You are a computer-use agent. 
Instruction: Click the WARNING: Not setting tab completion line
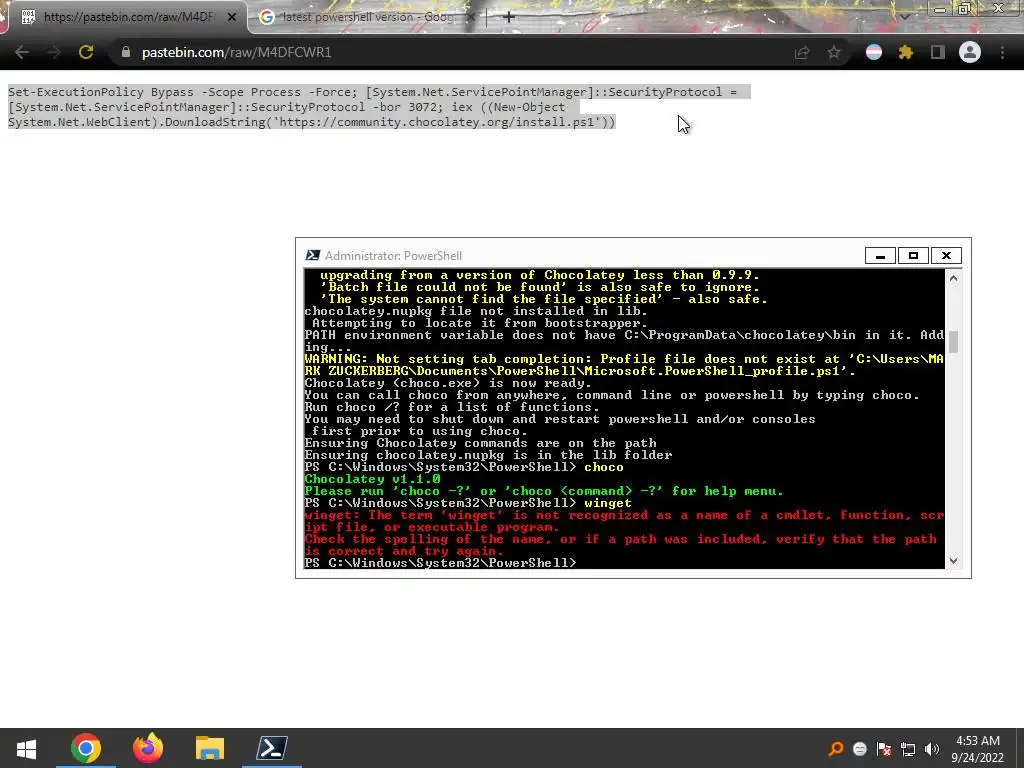pyautogui.click(x=624, y=364)
